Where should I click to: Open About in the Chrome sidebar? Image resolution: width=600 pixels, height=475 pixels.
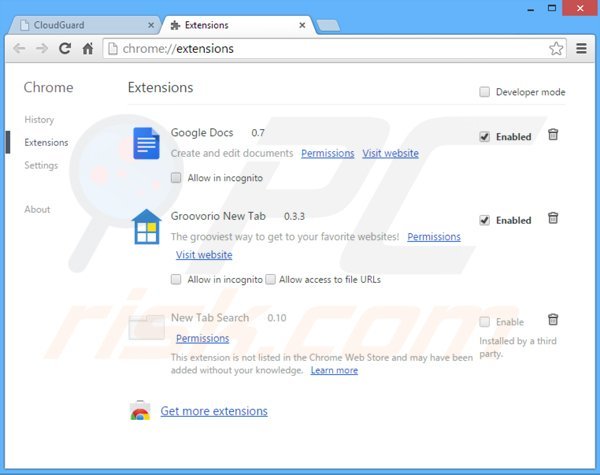(37, 209)
